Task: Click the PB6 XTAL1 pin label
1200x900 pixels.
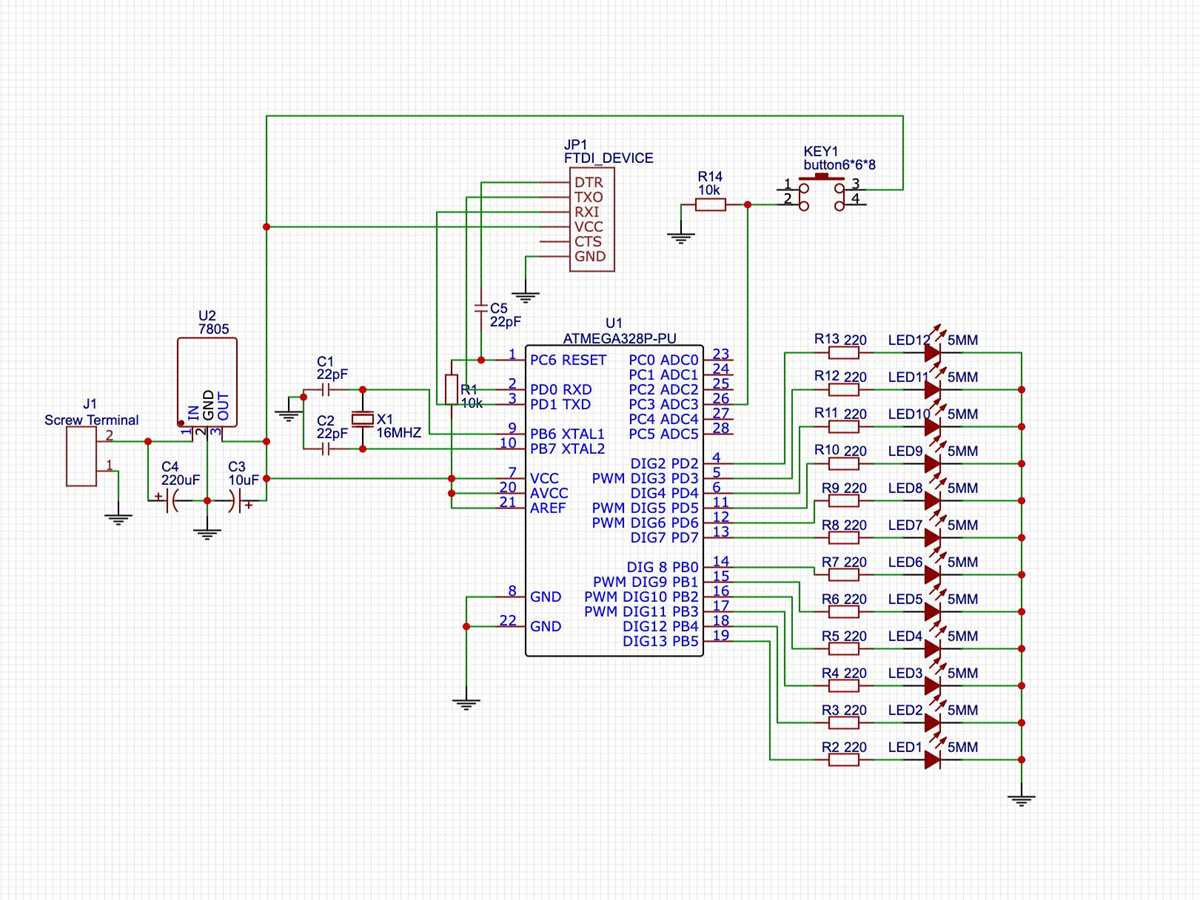Action: click(x=567, y=434)
